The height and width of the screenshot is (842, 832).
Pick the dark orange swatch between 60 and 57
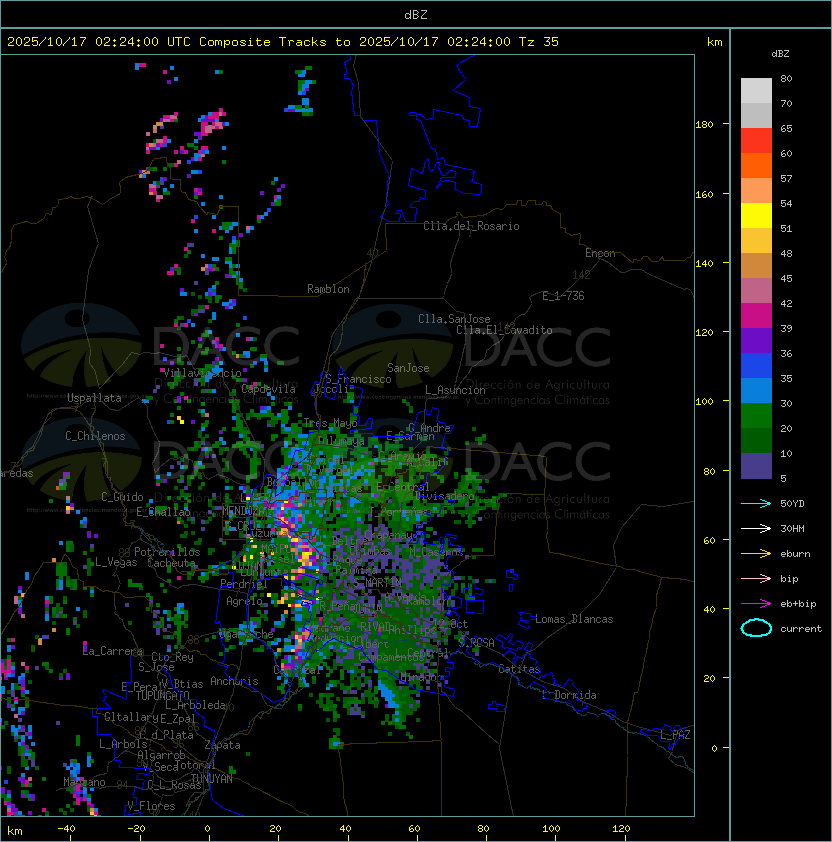pyautogui.click(x=756, y=165)
